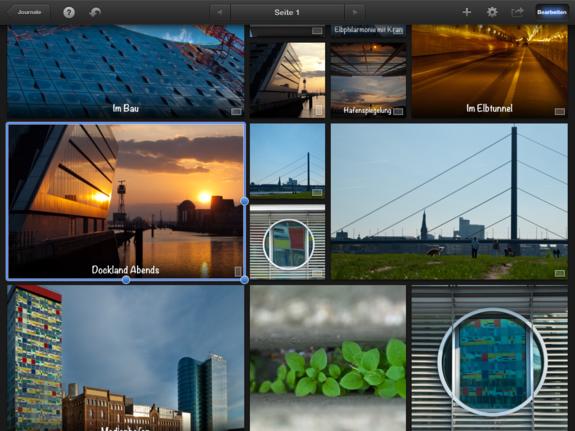Viewport: 575px width, 431px height.
Task: Open the Seite 1 page selector
Action: click(287, 12)
